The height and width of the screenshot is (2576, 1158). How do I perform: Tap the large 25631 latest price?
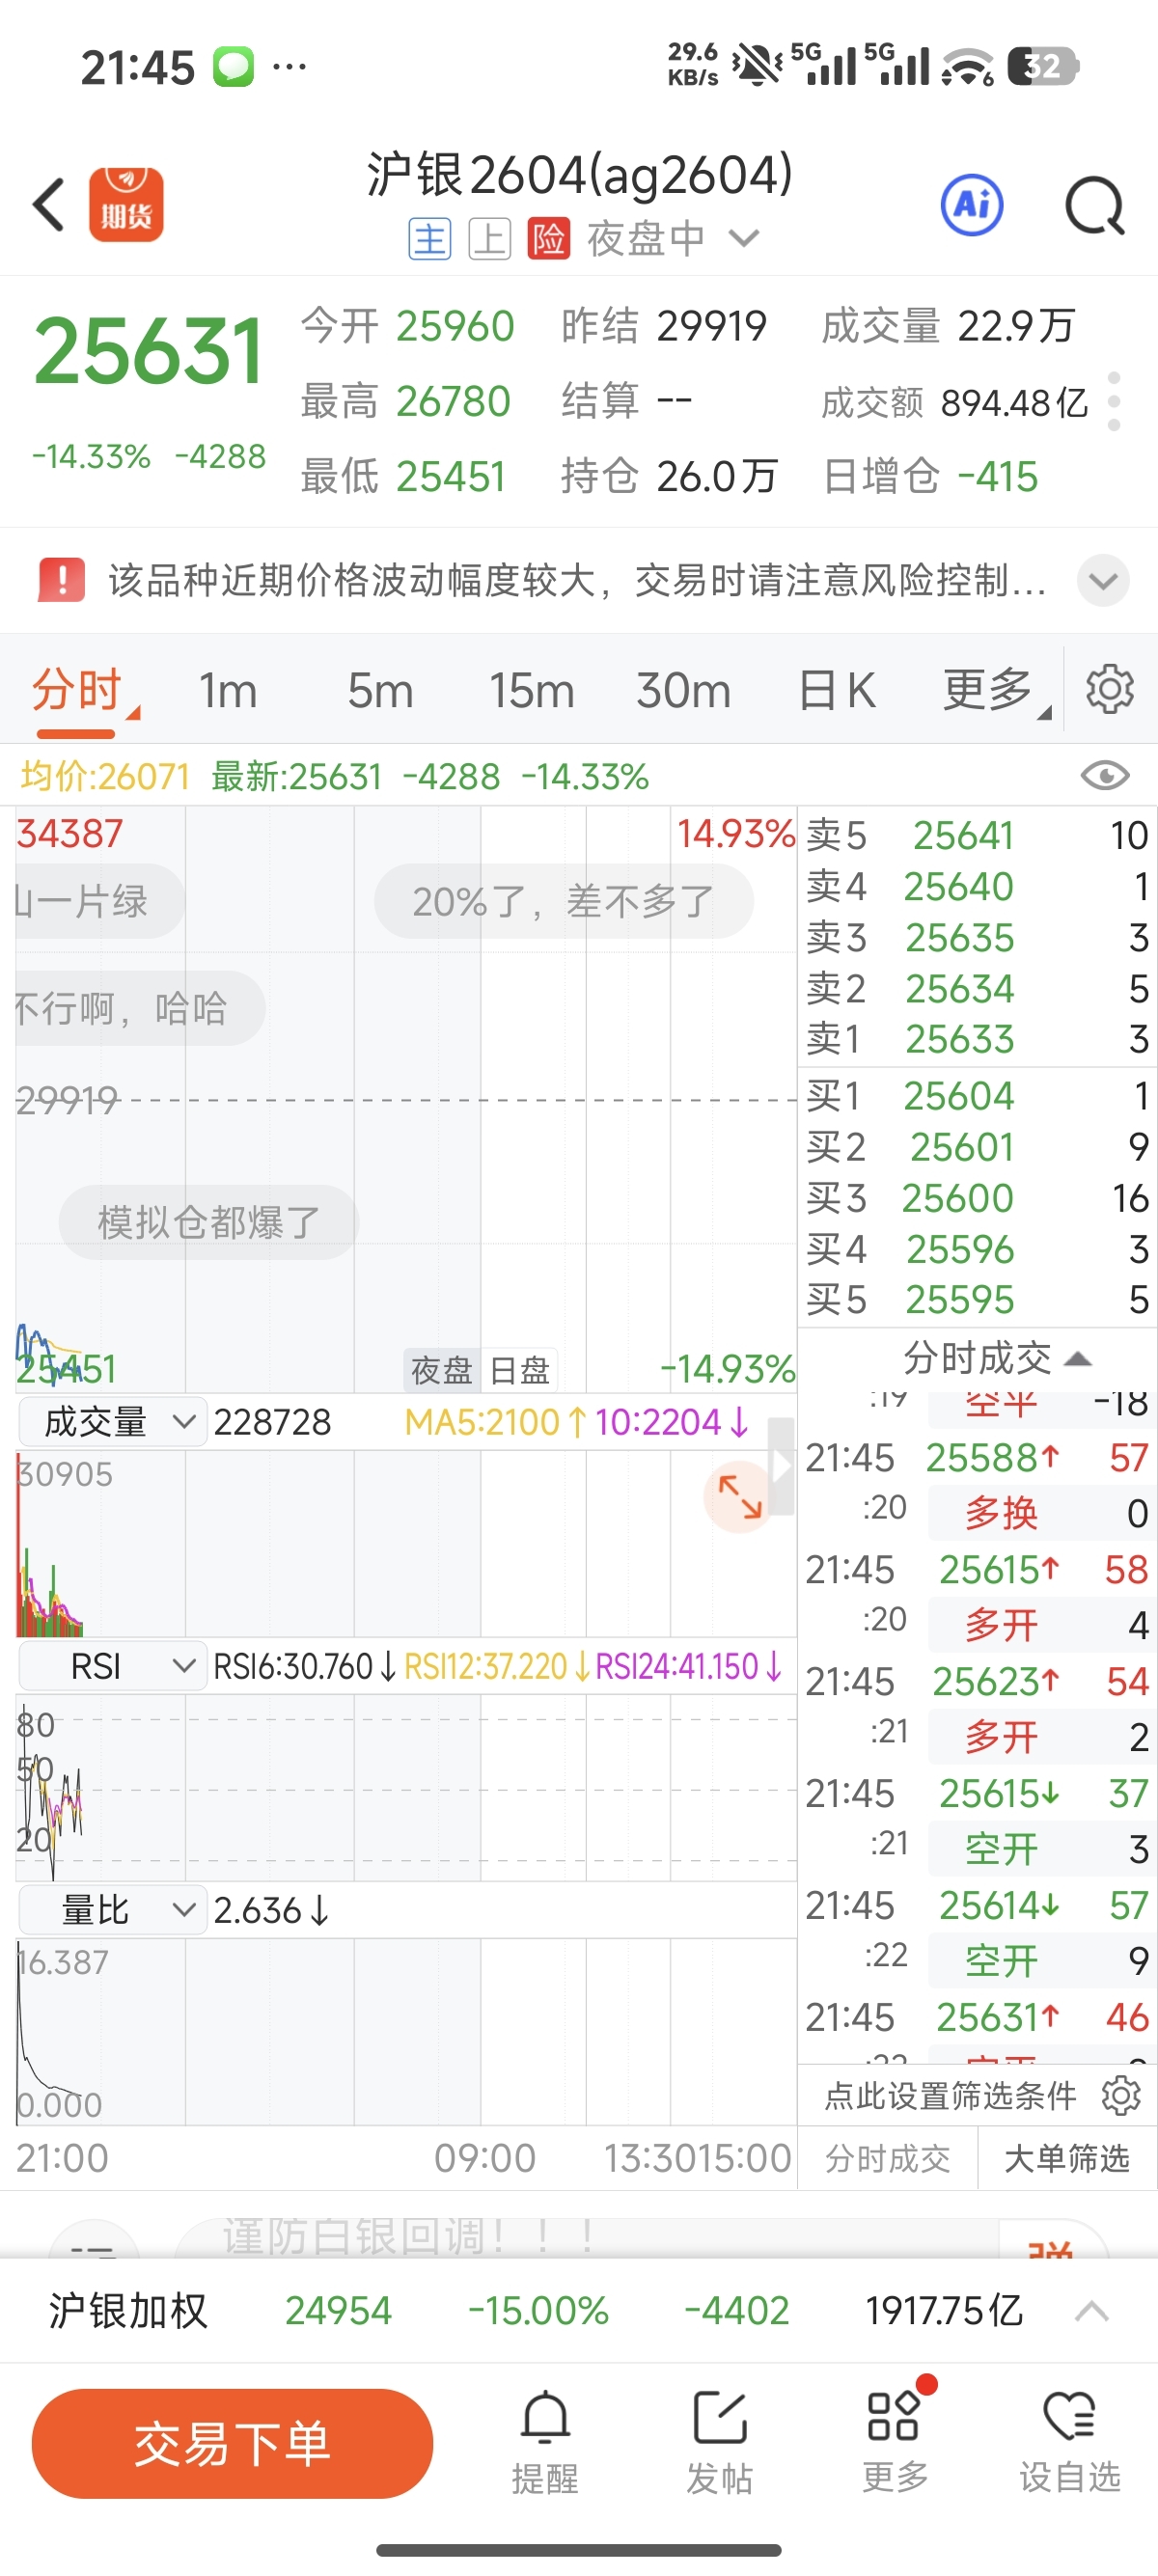pyautogui.click(x=148, y=351)
